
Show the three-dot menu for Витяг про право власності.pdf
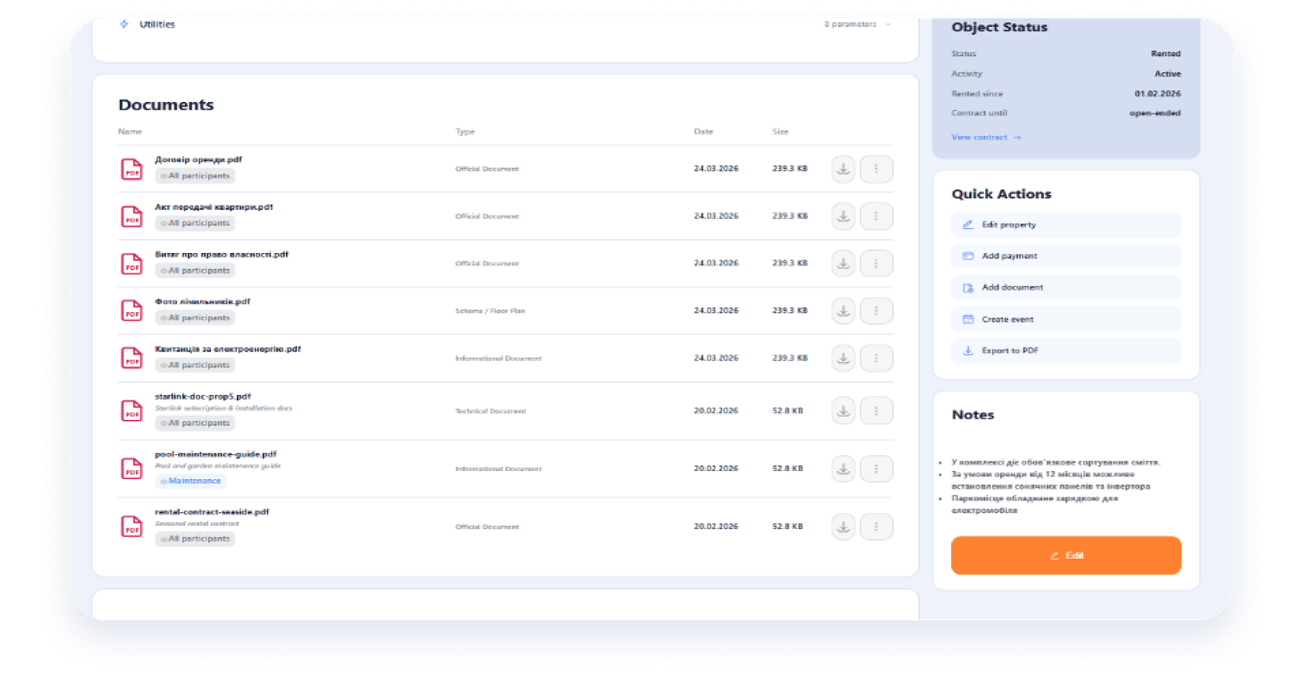(x=876, y=263)
